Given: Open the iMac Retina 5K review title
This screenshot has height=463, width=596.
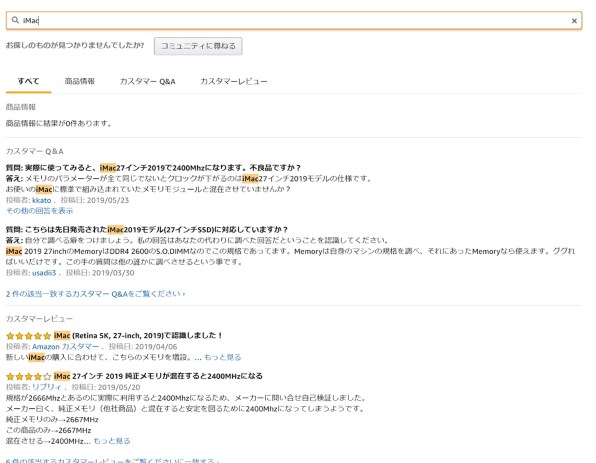Looking at the screenshot, I should coord(138,336).
